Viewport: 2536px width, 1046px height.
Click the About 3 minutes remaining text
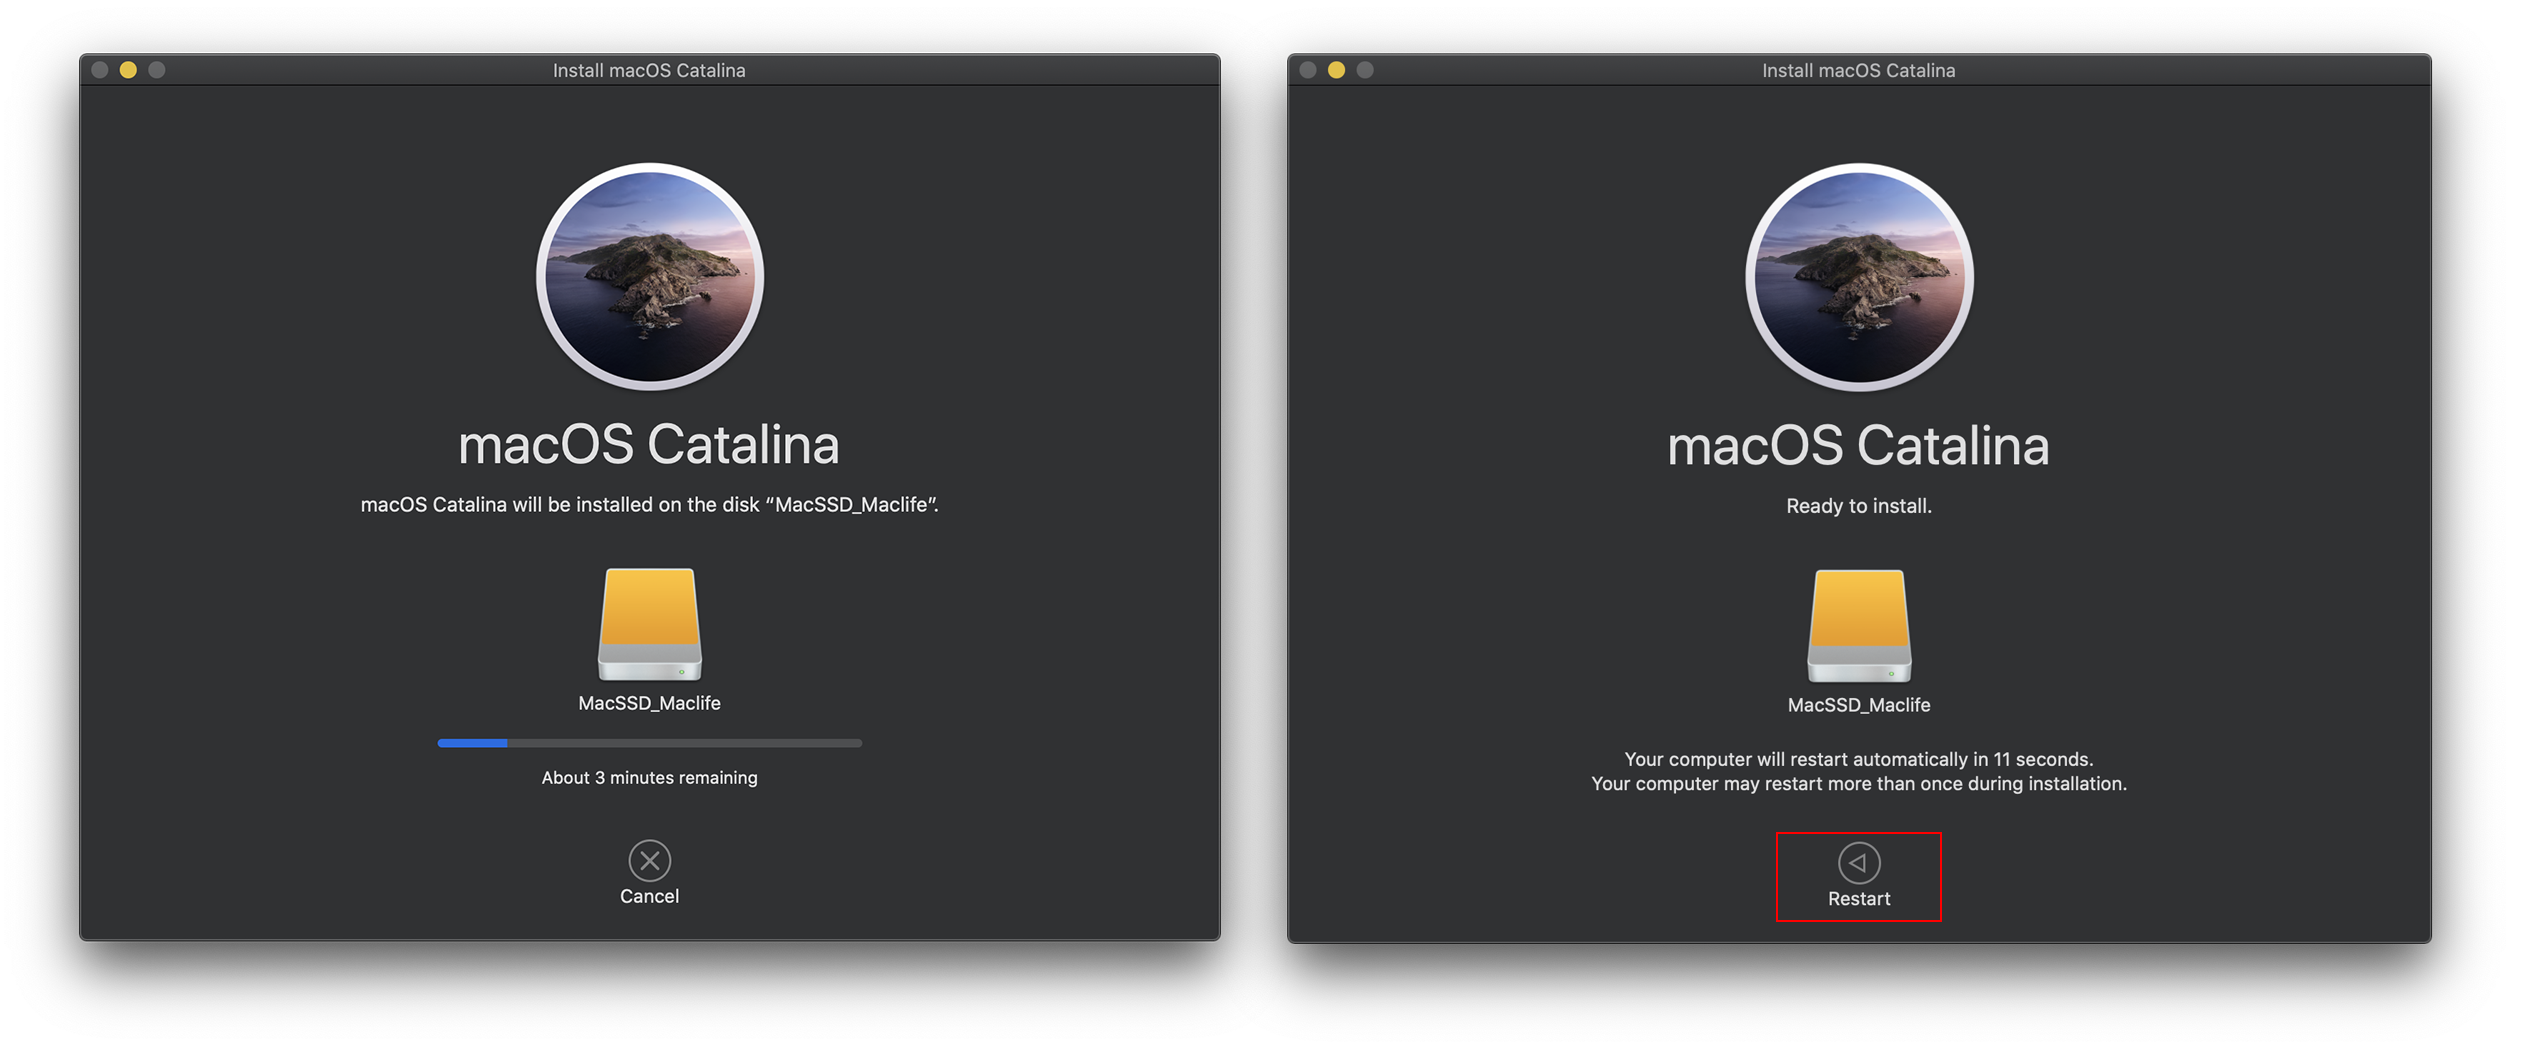(x=648, y=777)
